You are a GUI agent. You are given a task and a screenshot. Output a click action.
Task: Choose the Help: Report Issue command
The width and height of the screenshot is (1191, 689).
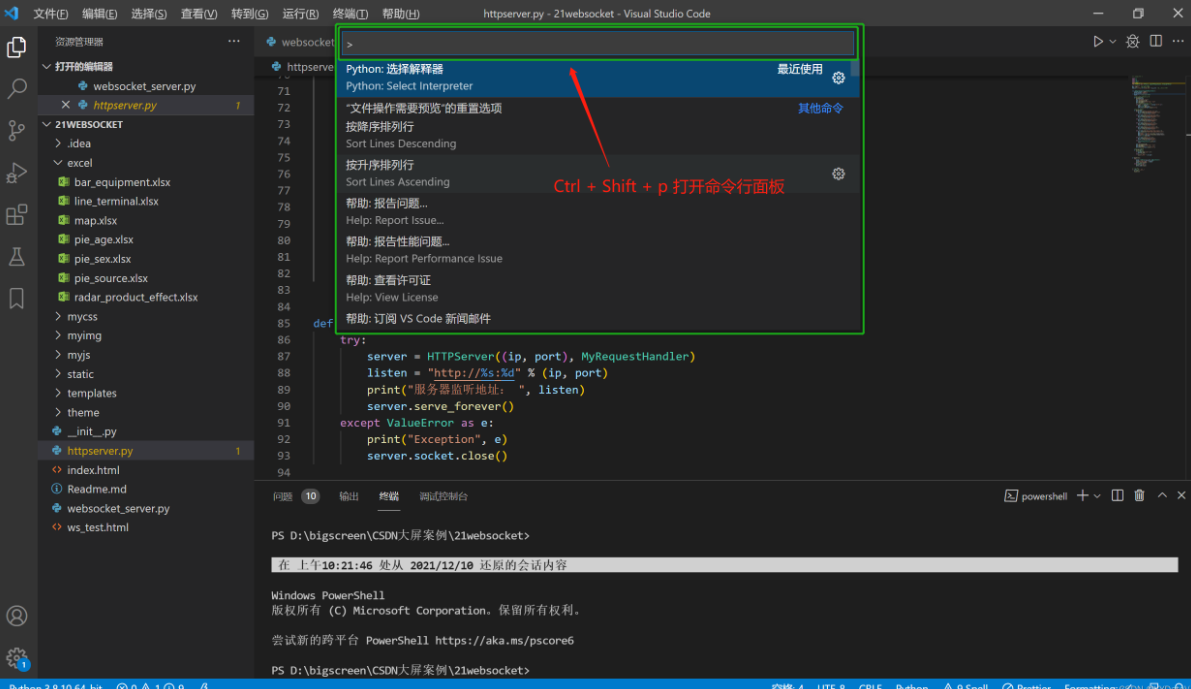point(598,211)
